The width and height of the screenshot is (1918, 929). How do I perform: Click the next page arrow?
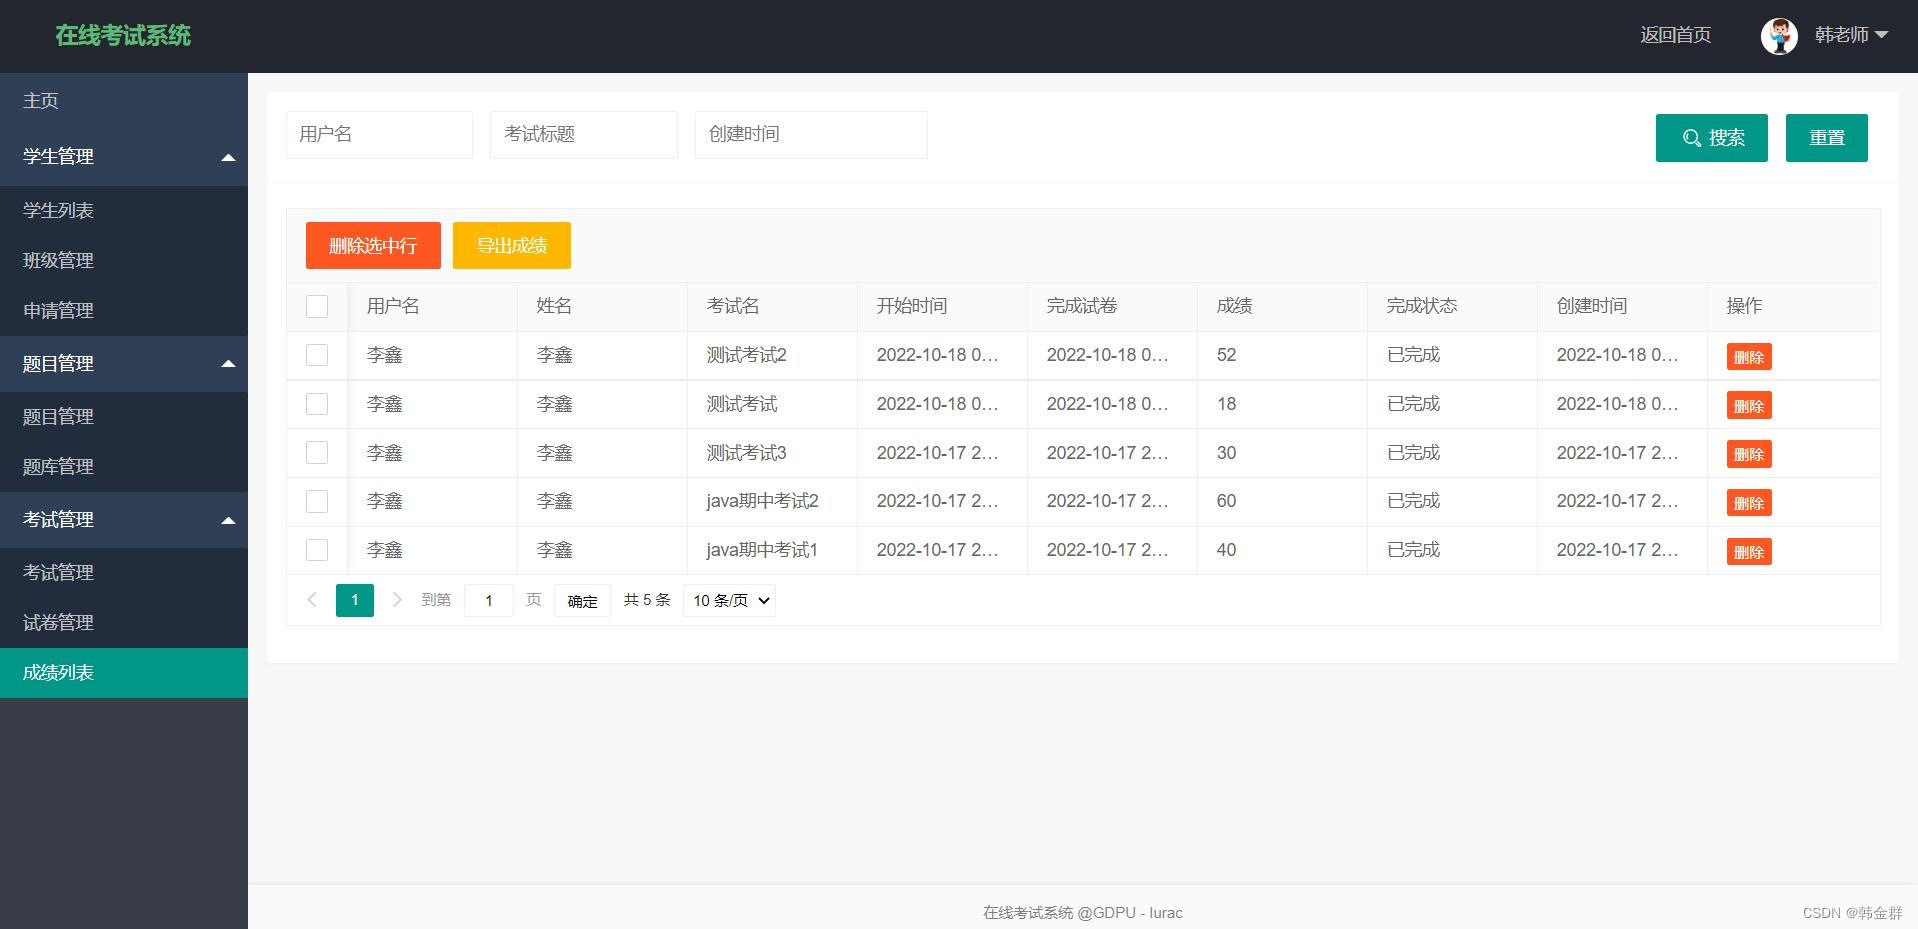pos(397,600)
